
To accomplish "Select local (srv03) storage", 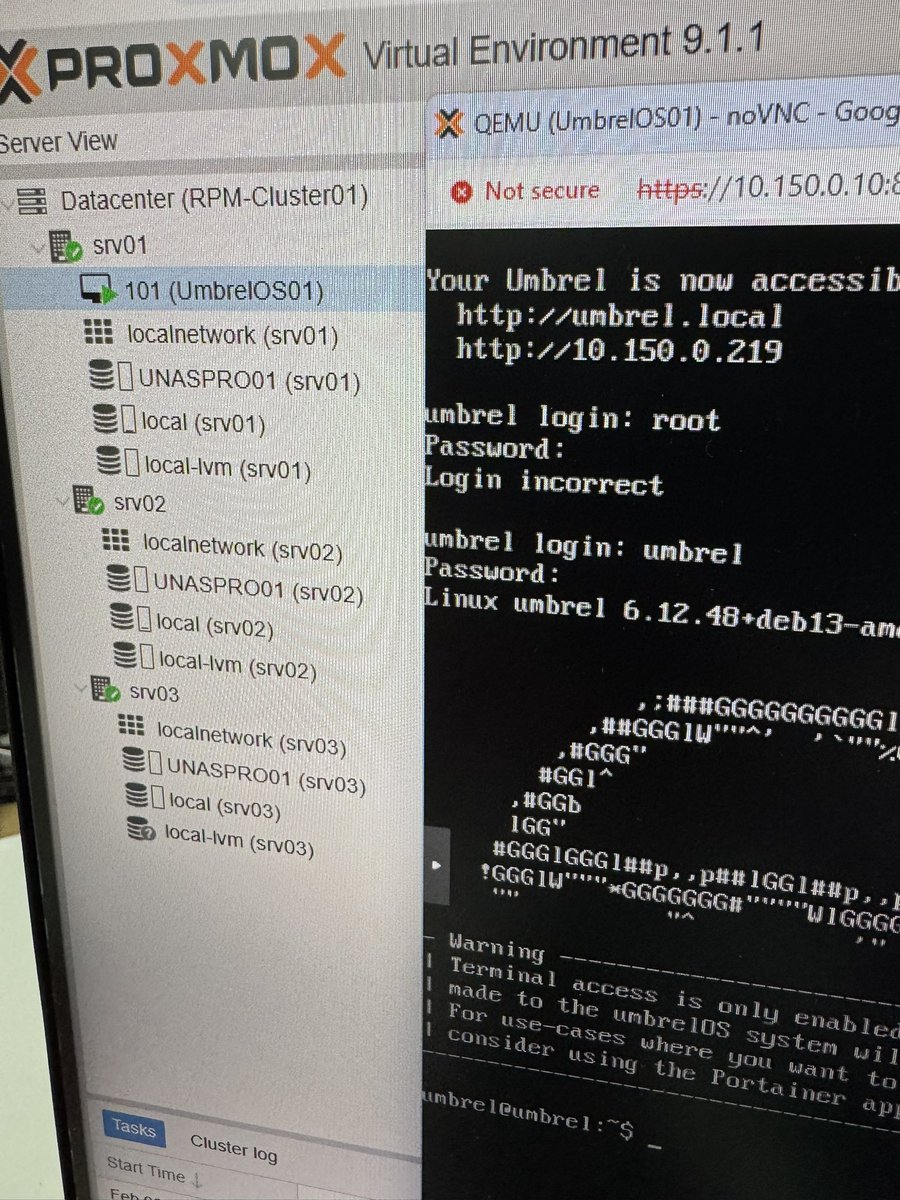I will point(225,807).
